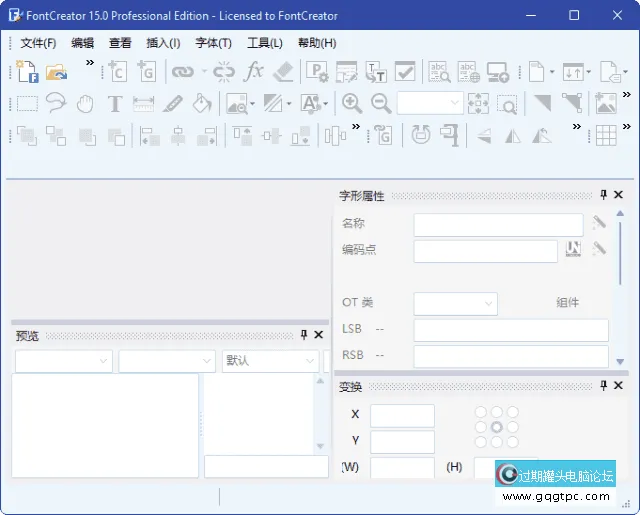Click the validation checkmark icon
This screenshot has width=640, height=515.
point(405,72)
